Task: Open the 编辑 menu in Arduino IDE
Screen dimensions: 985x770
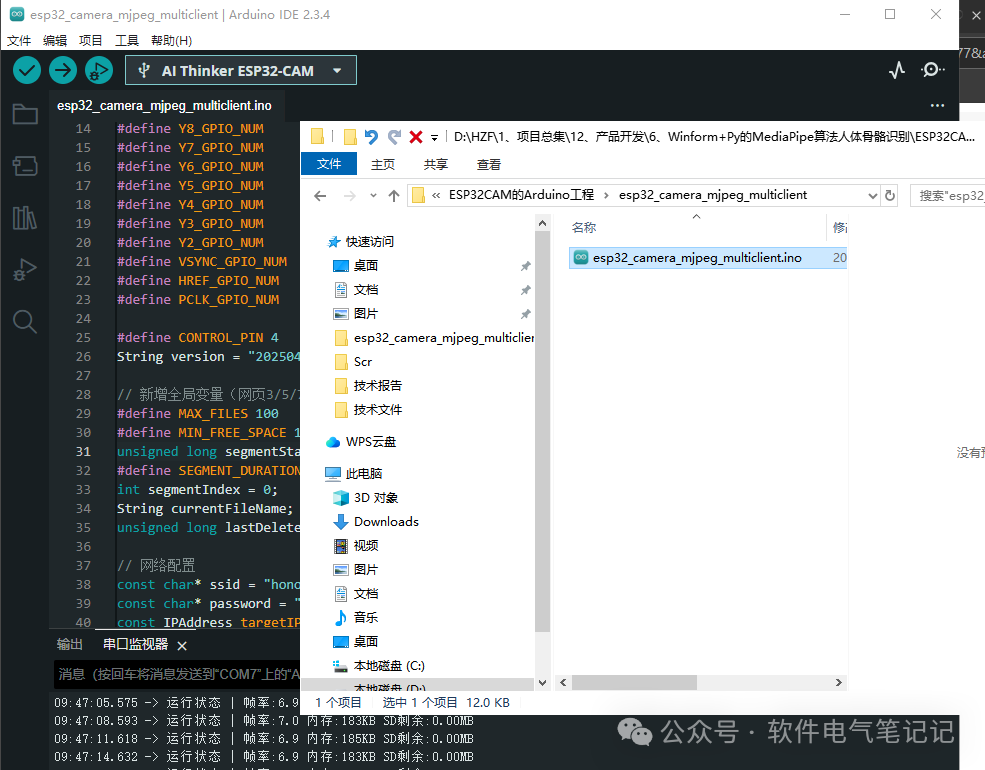Action: tap(55, 41)
